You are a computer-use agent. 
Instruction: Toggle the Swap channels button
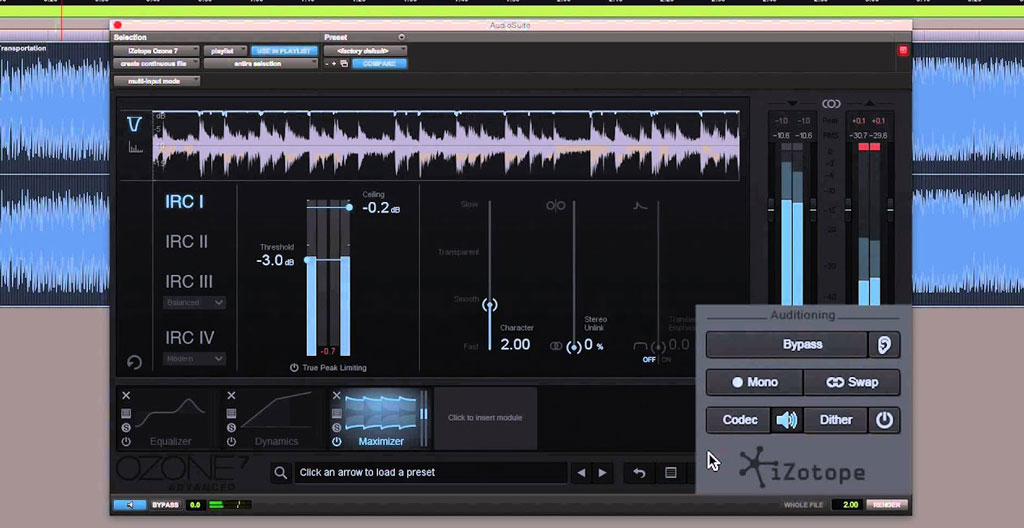[x=852, y=382]
